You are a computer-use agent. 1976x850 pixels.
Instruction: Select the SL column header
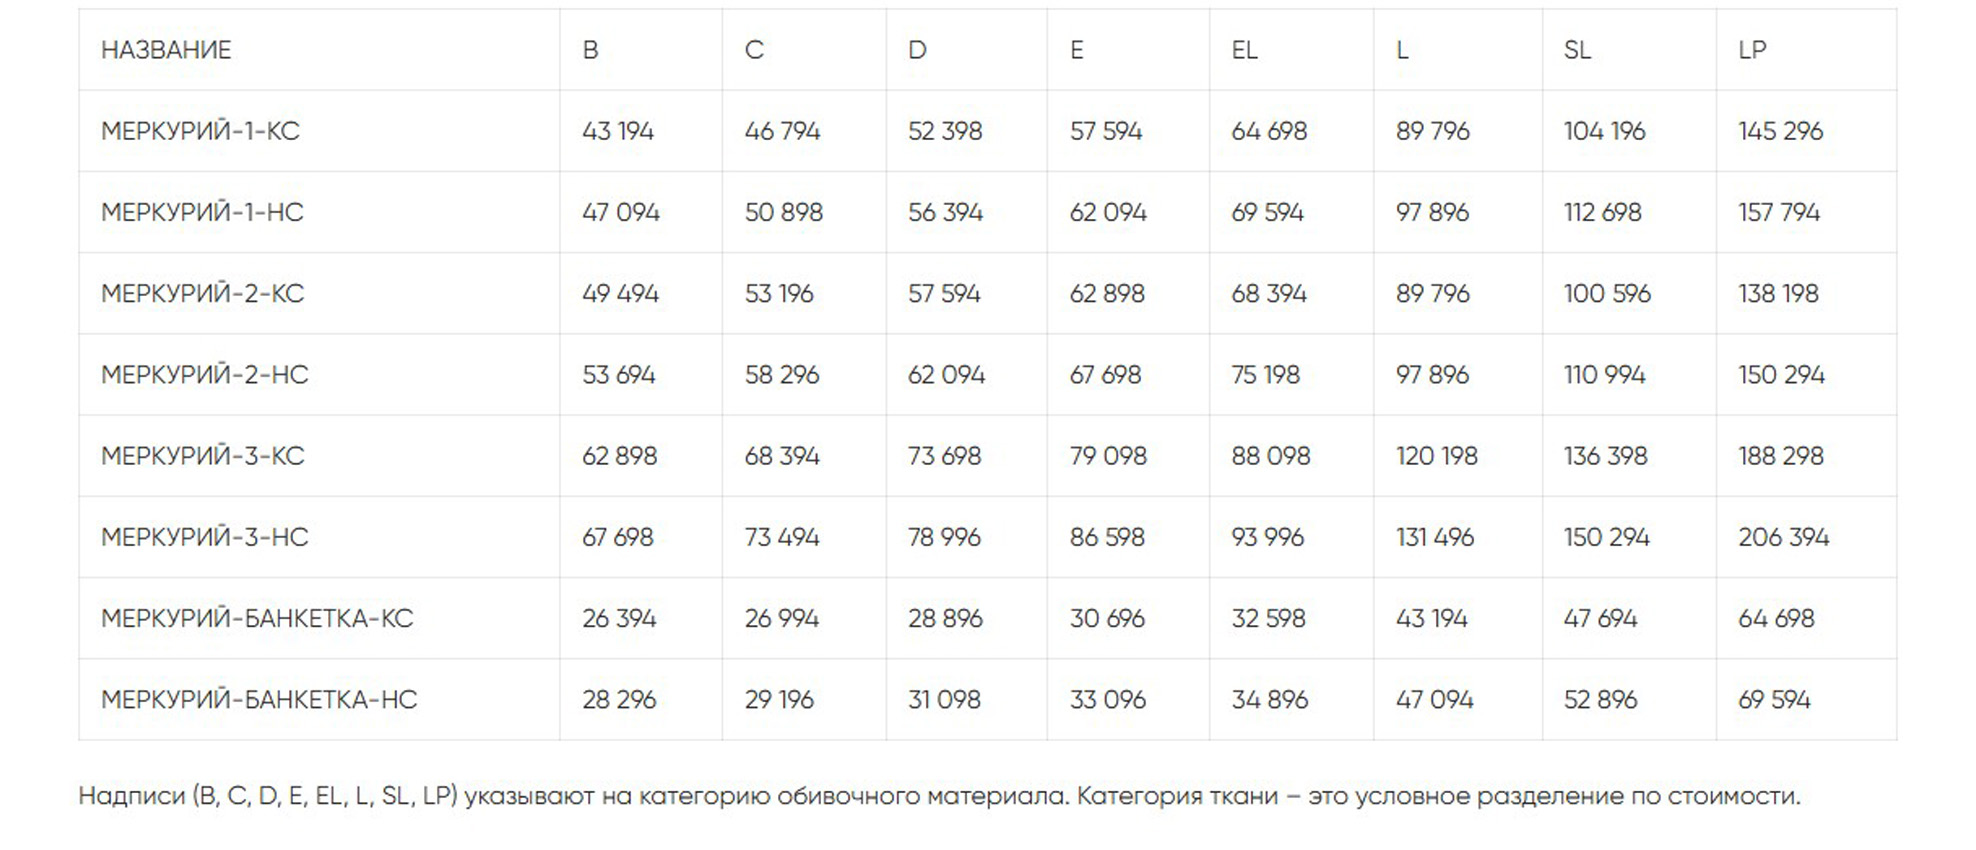click(x=1577, y=50)
